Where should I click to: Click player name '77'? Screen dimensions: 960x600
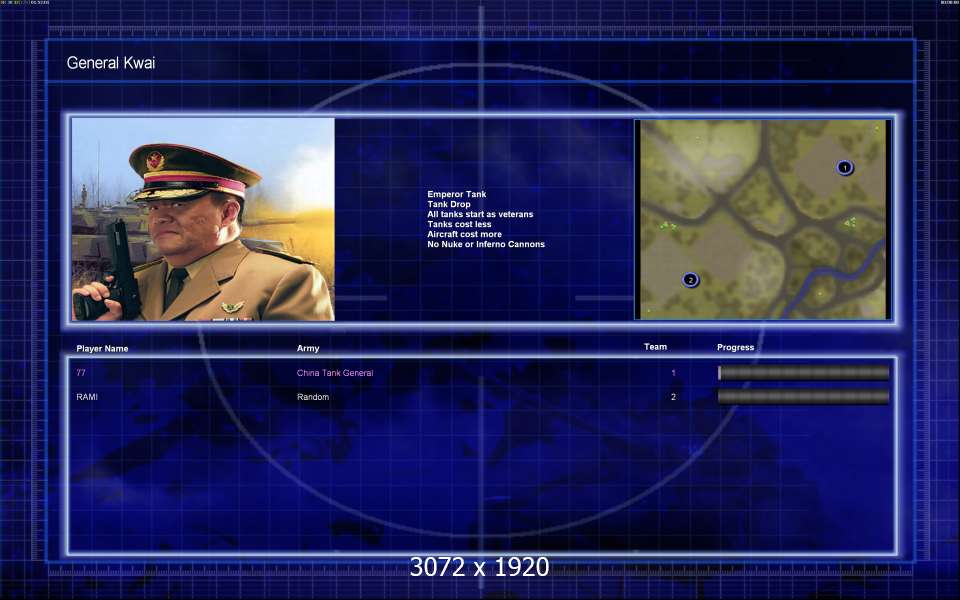click(81, 372)
